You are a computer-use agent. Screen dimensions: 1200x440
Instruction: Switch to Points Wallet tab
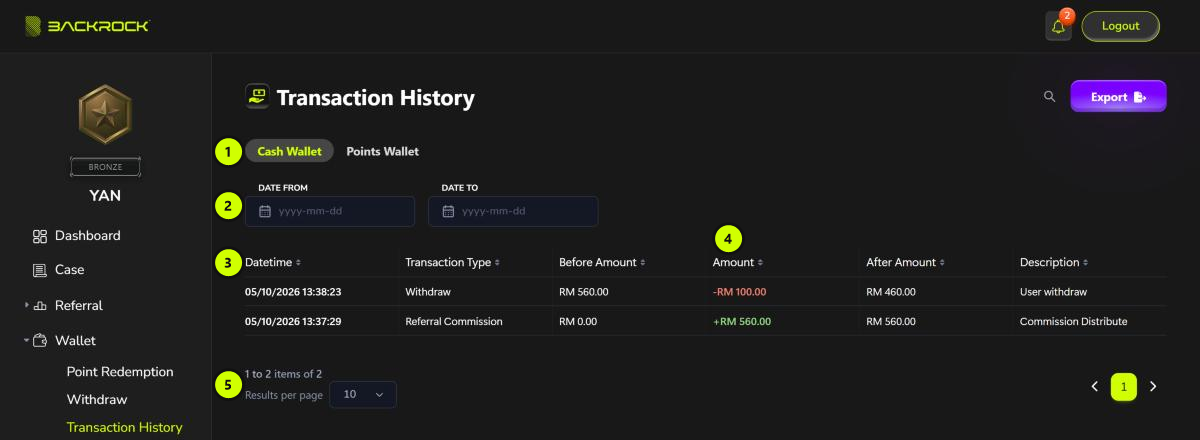pos(383,151)
